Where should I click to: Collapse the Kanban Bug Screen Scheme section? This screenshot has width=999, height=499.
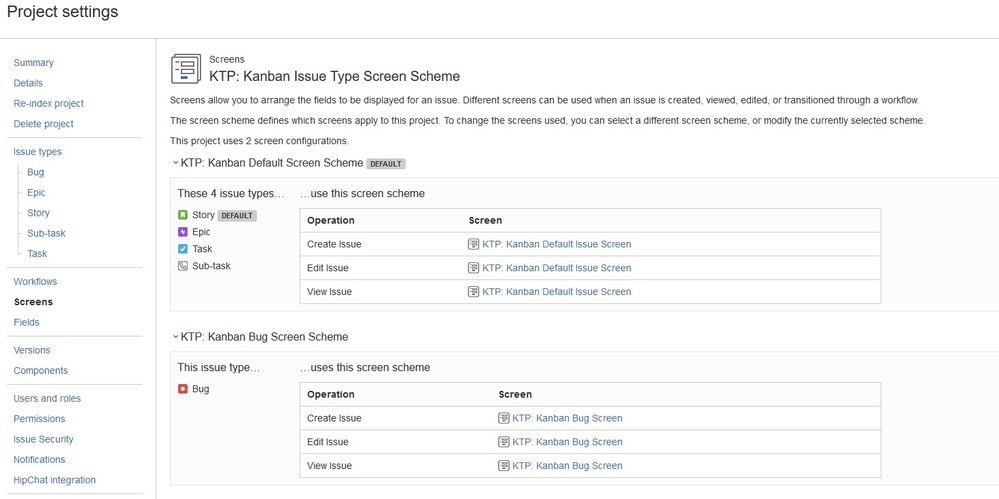[175, 336]
